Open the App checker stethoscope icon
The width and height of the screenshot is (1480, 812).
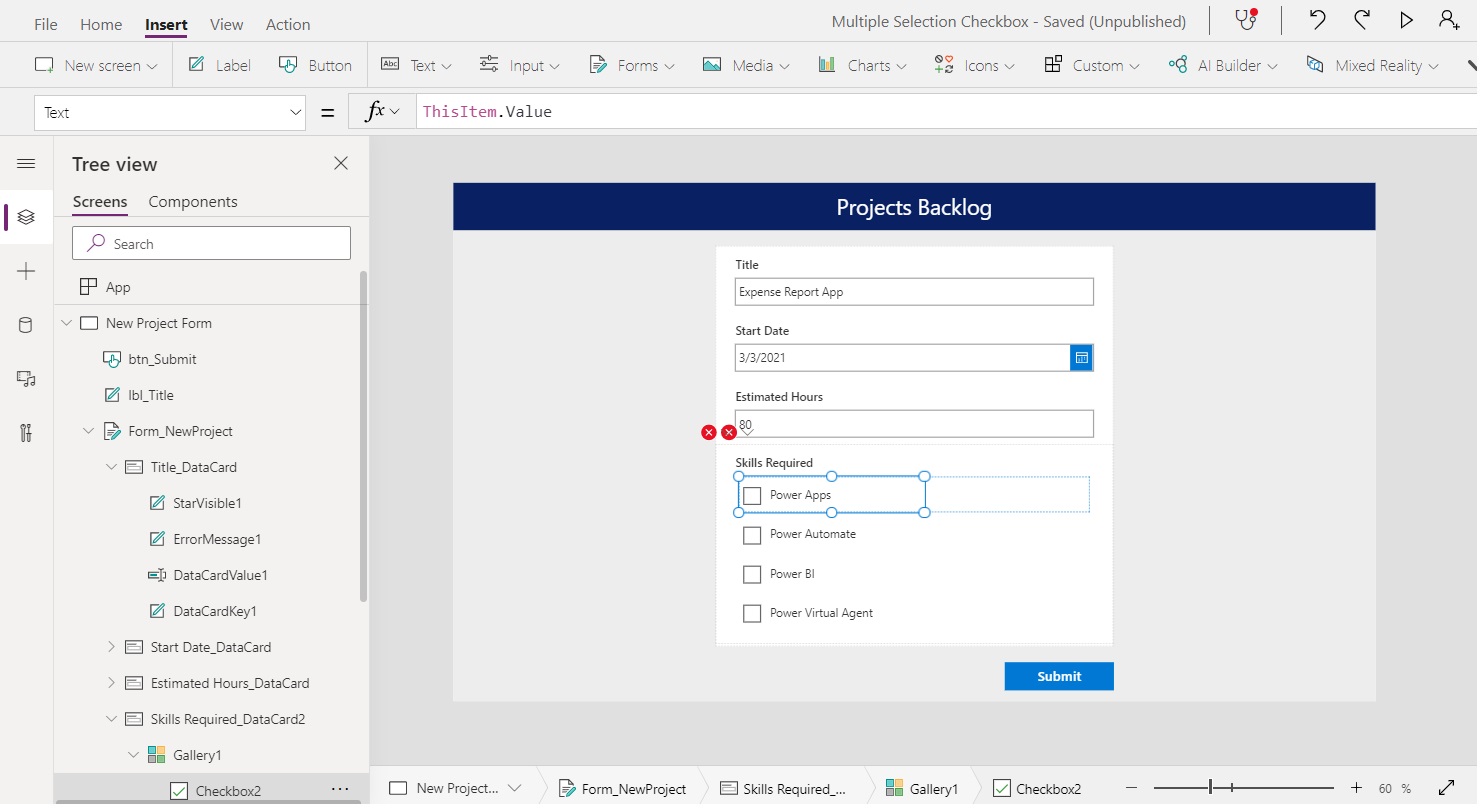coord(1245,20)
